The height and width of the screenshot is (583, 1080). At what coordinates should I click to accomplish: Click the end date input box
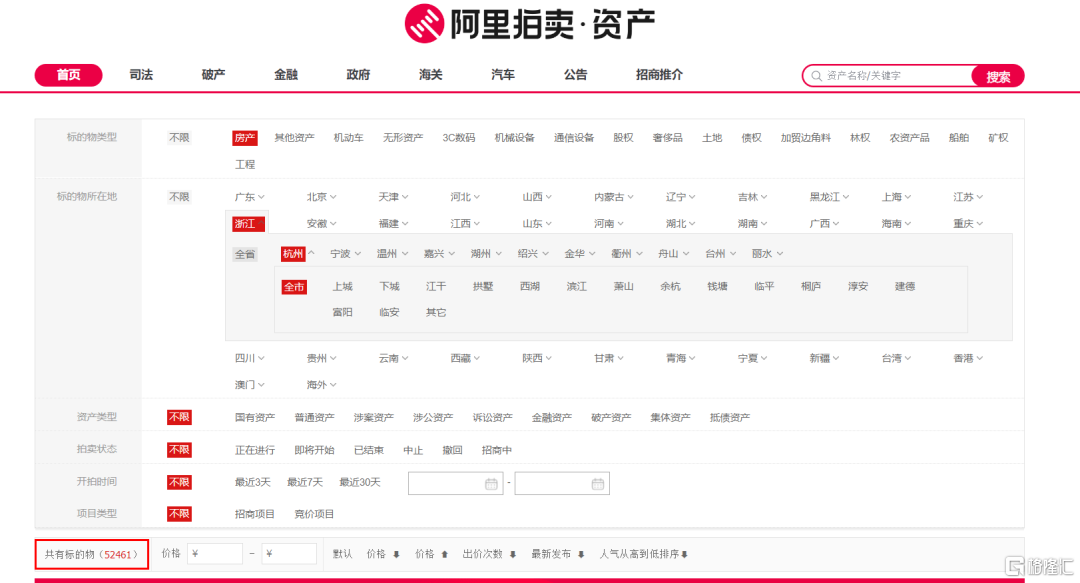pyautogui.click(x=562, y=483)
